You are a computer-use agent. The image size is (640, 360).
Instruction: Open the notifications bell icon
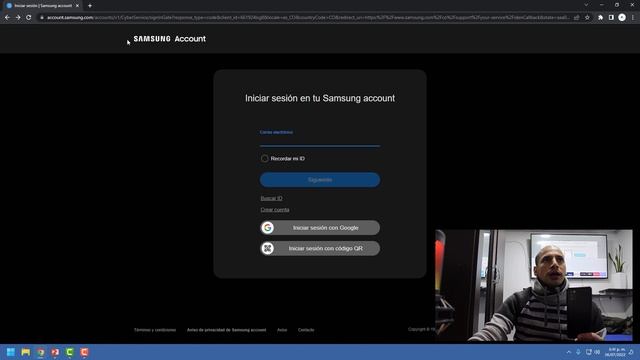[631, 352]
